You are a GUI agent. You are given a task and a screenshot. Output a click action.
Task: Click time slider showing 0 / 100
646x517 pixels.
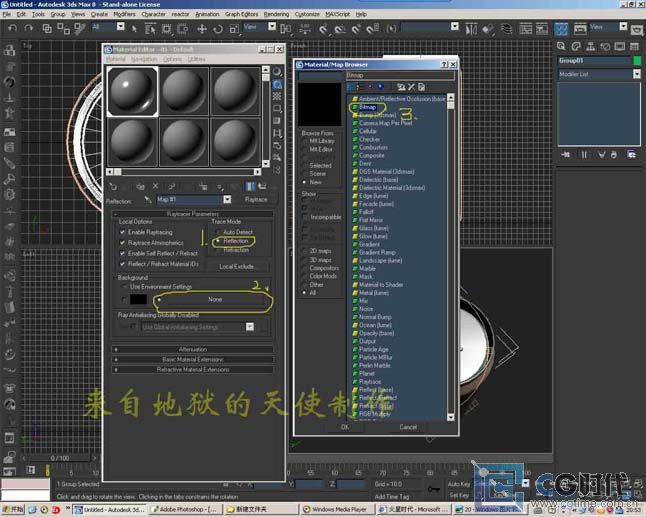pos(60,458)
